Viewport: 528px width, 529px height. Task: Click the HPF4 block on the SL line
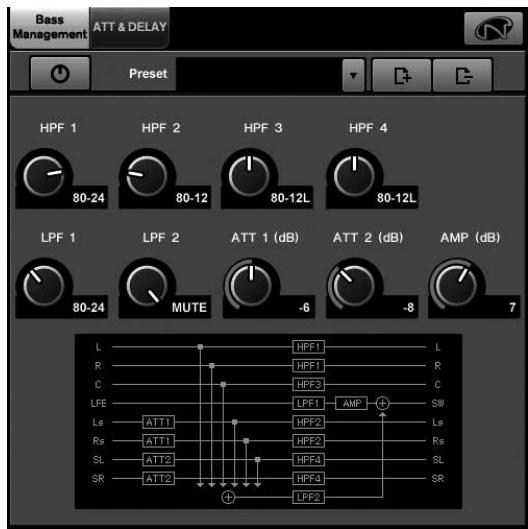[308, 460]
